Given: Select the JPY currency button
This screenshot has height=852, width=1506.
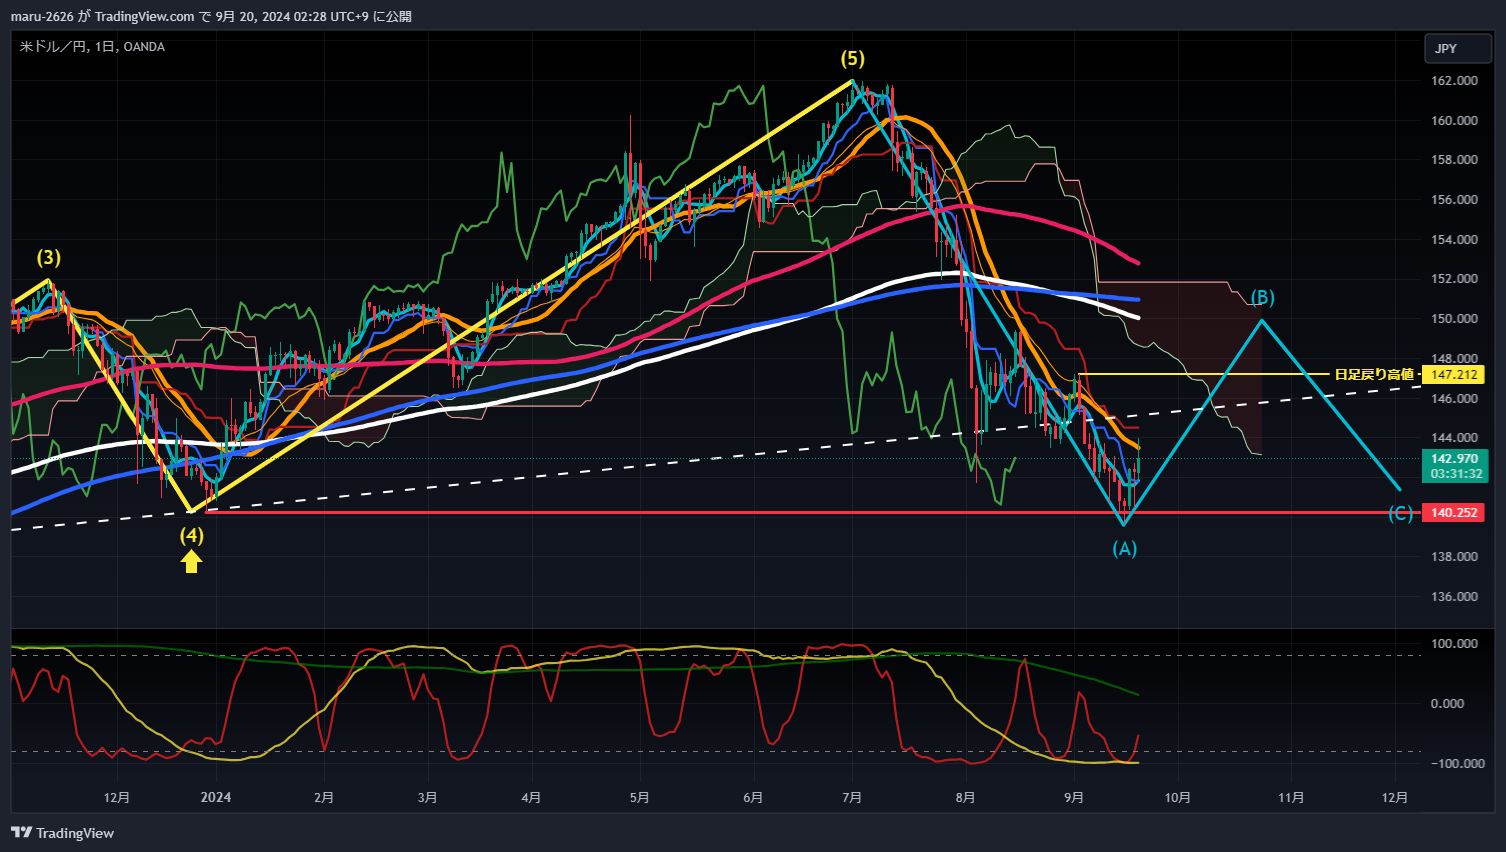Looking at the screenshot, I should 1457,48.
